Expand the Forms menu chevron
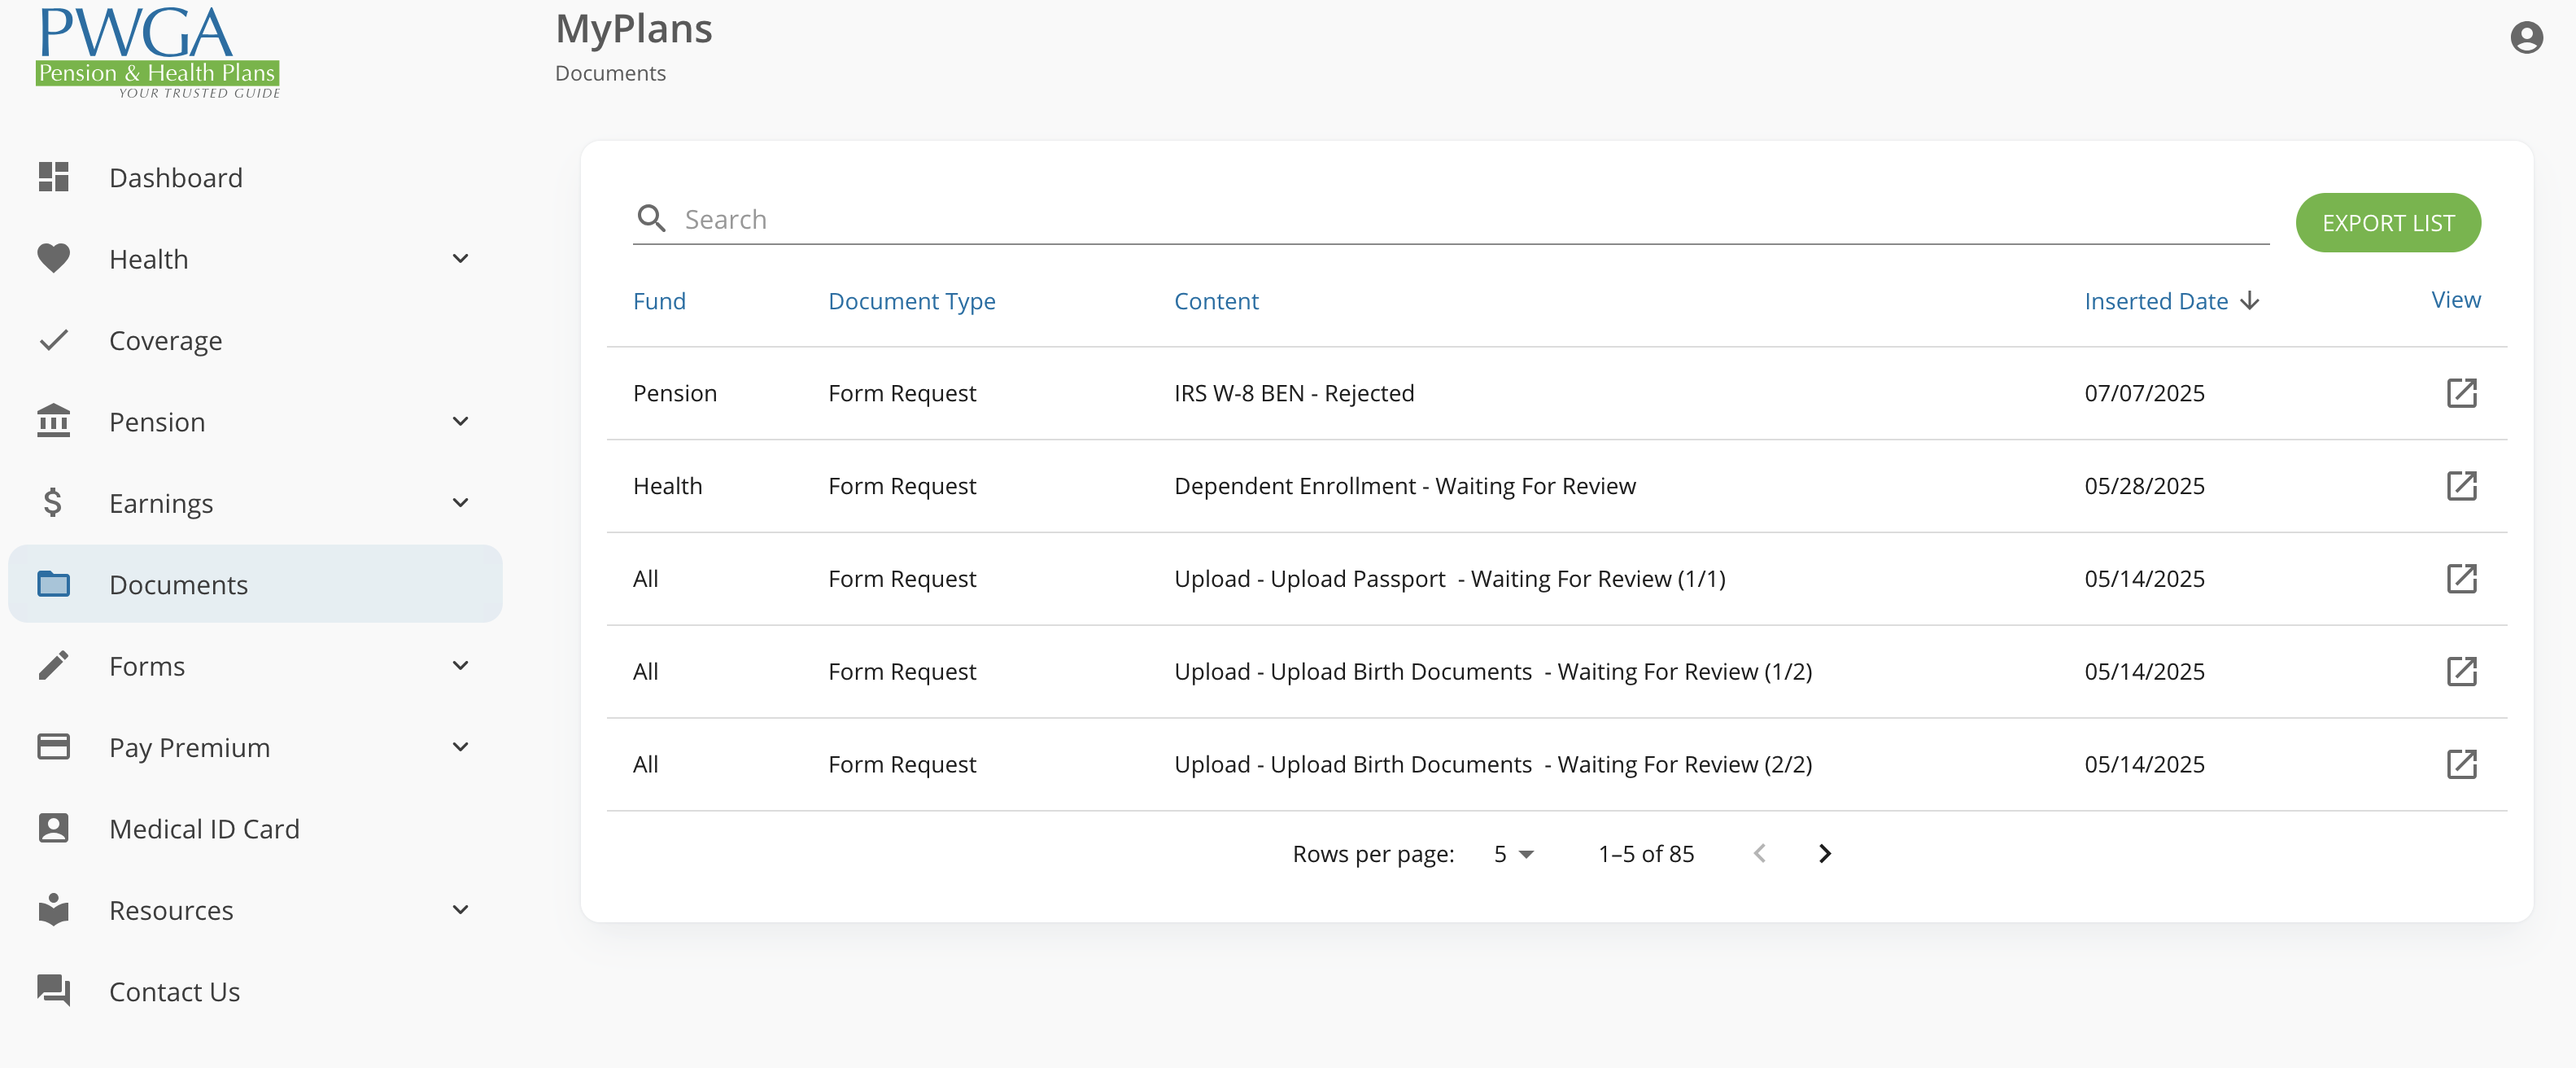Viewport: 2576px width, 1068px height. 460,666
